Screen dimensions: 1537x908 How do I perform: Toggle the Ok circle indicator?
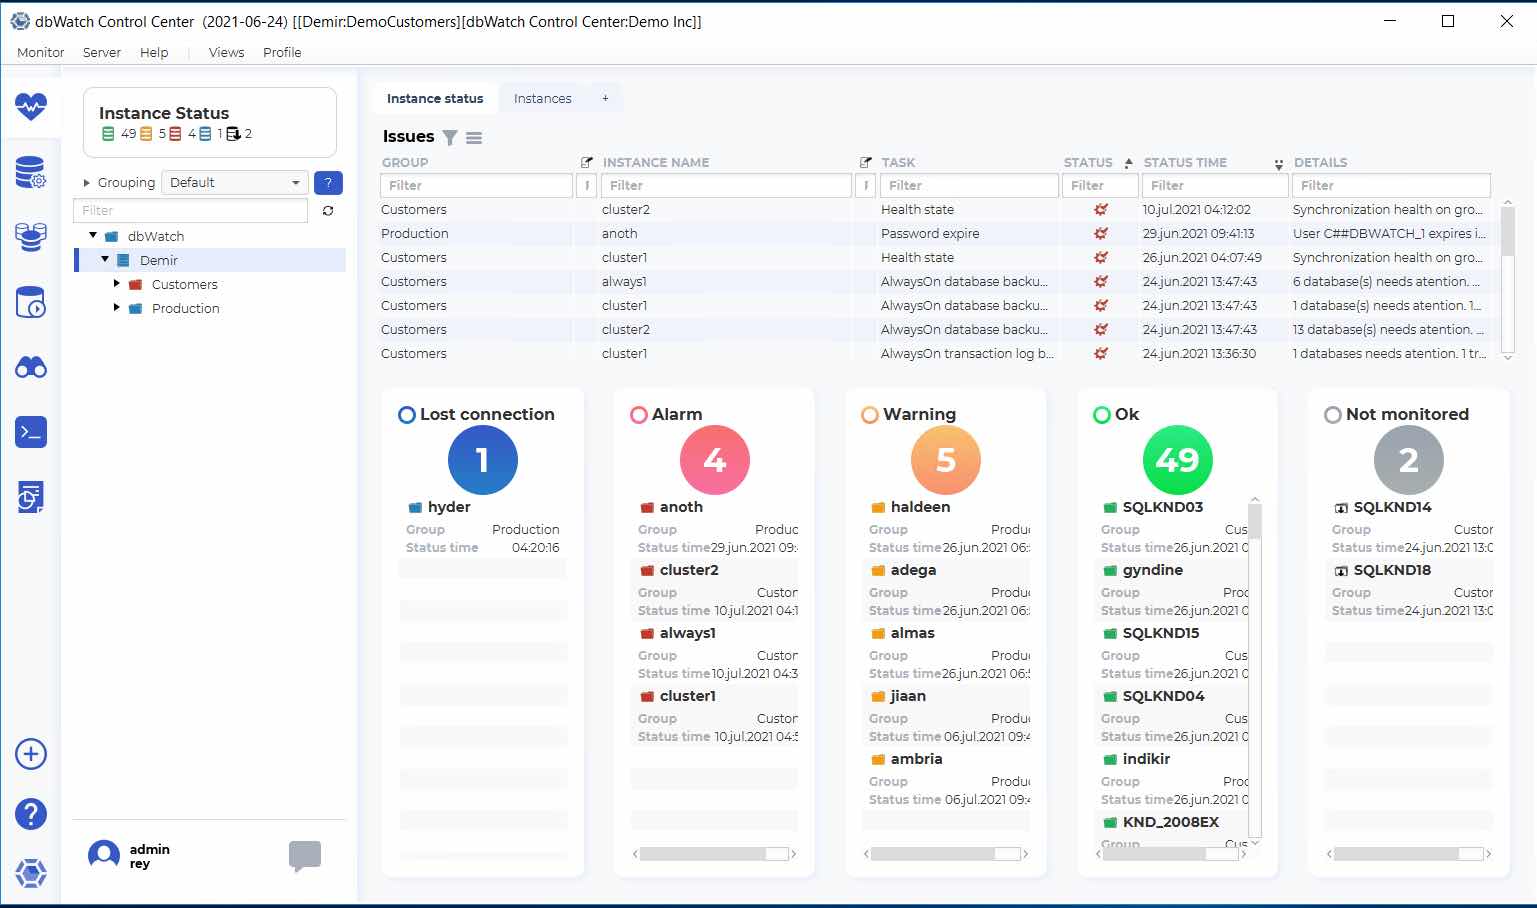(1102, 415)
